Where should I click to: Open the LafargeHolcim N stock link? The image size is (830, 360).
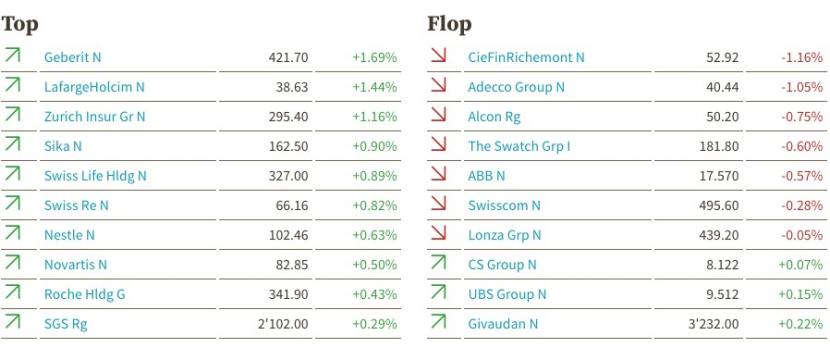click(94, 87)
